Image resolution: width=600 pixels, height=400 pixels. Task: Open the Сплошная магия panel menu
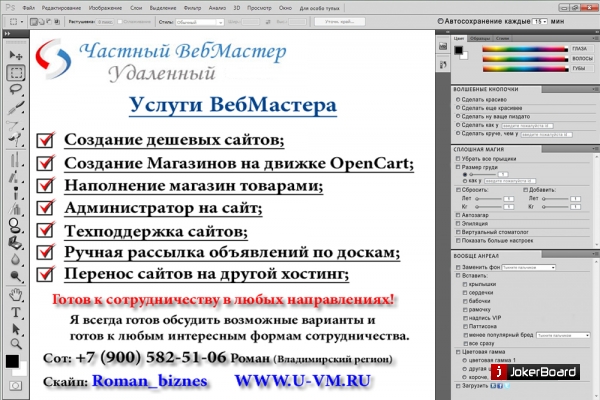595,149
